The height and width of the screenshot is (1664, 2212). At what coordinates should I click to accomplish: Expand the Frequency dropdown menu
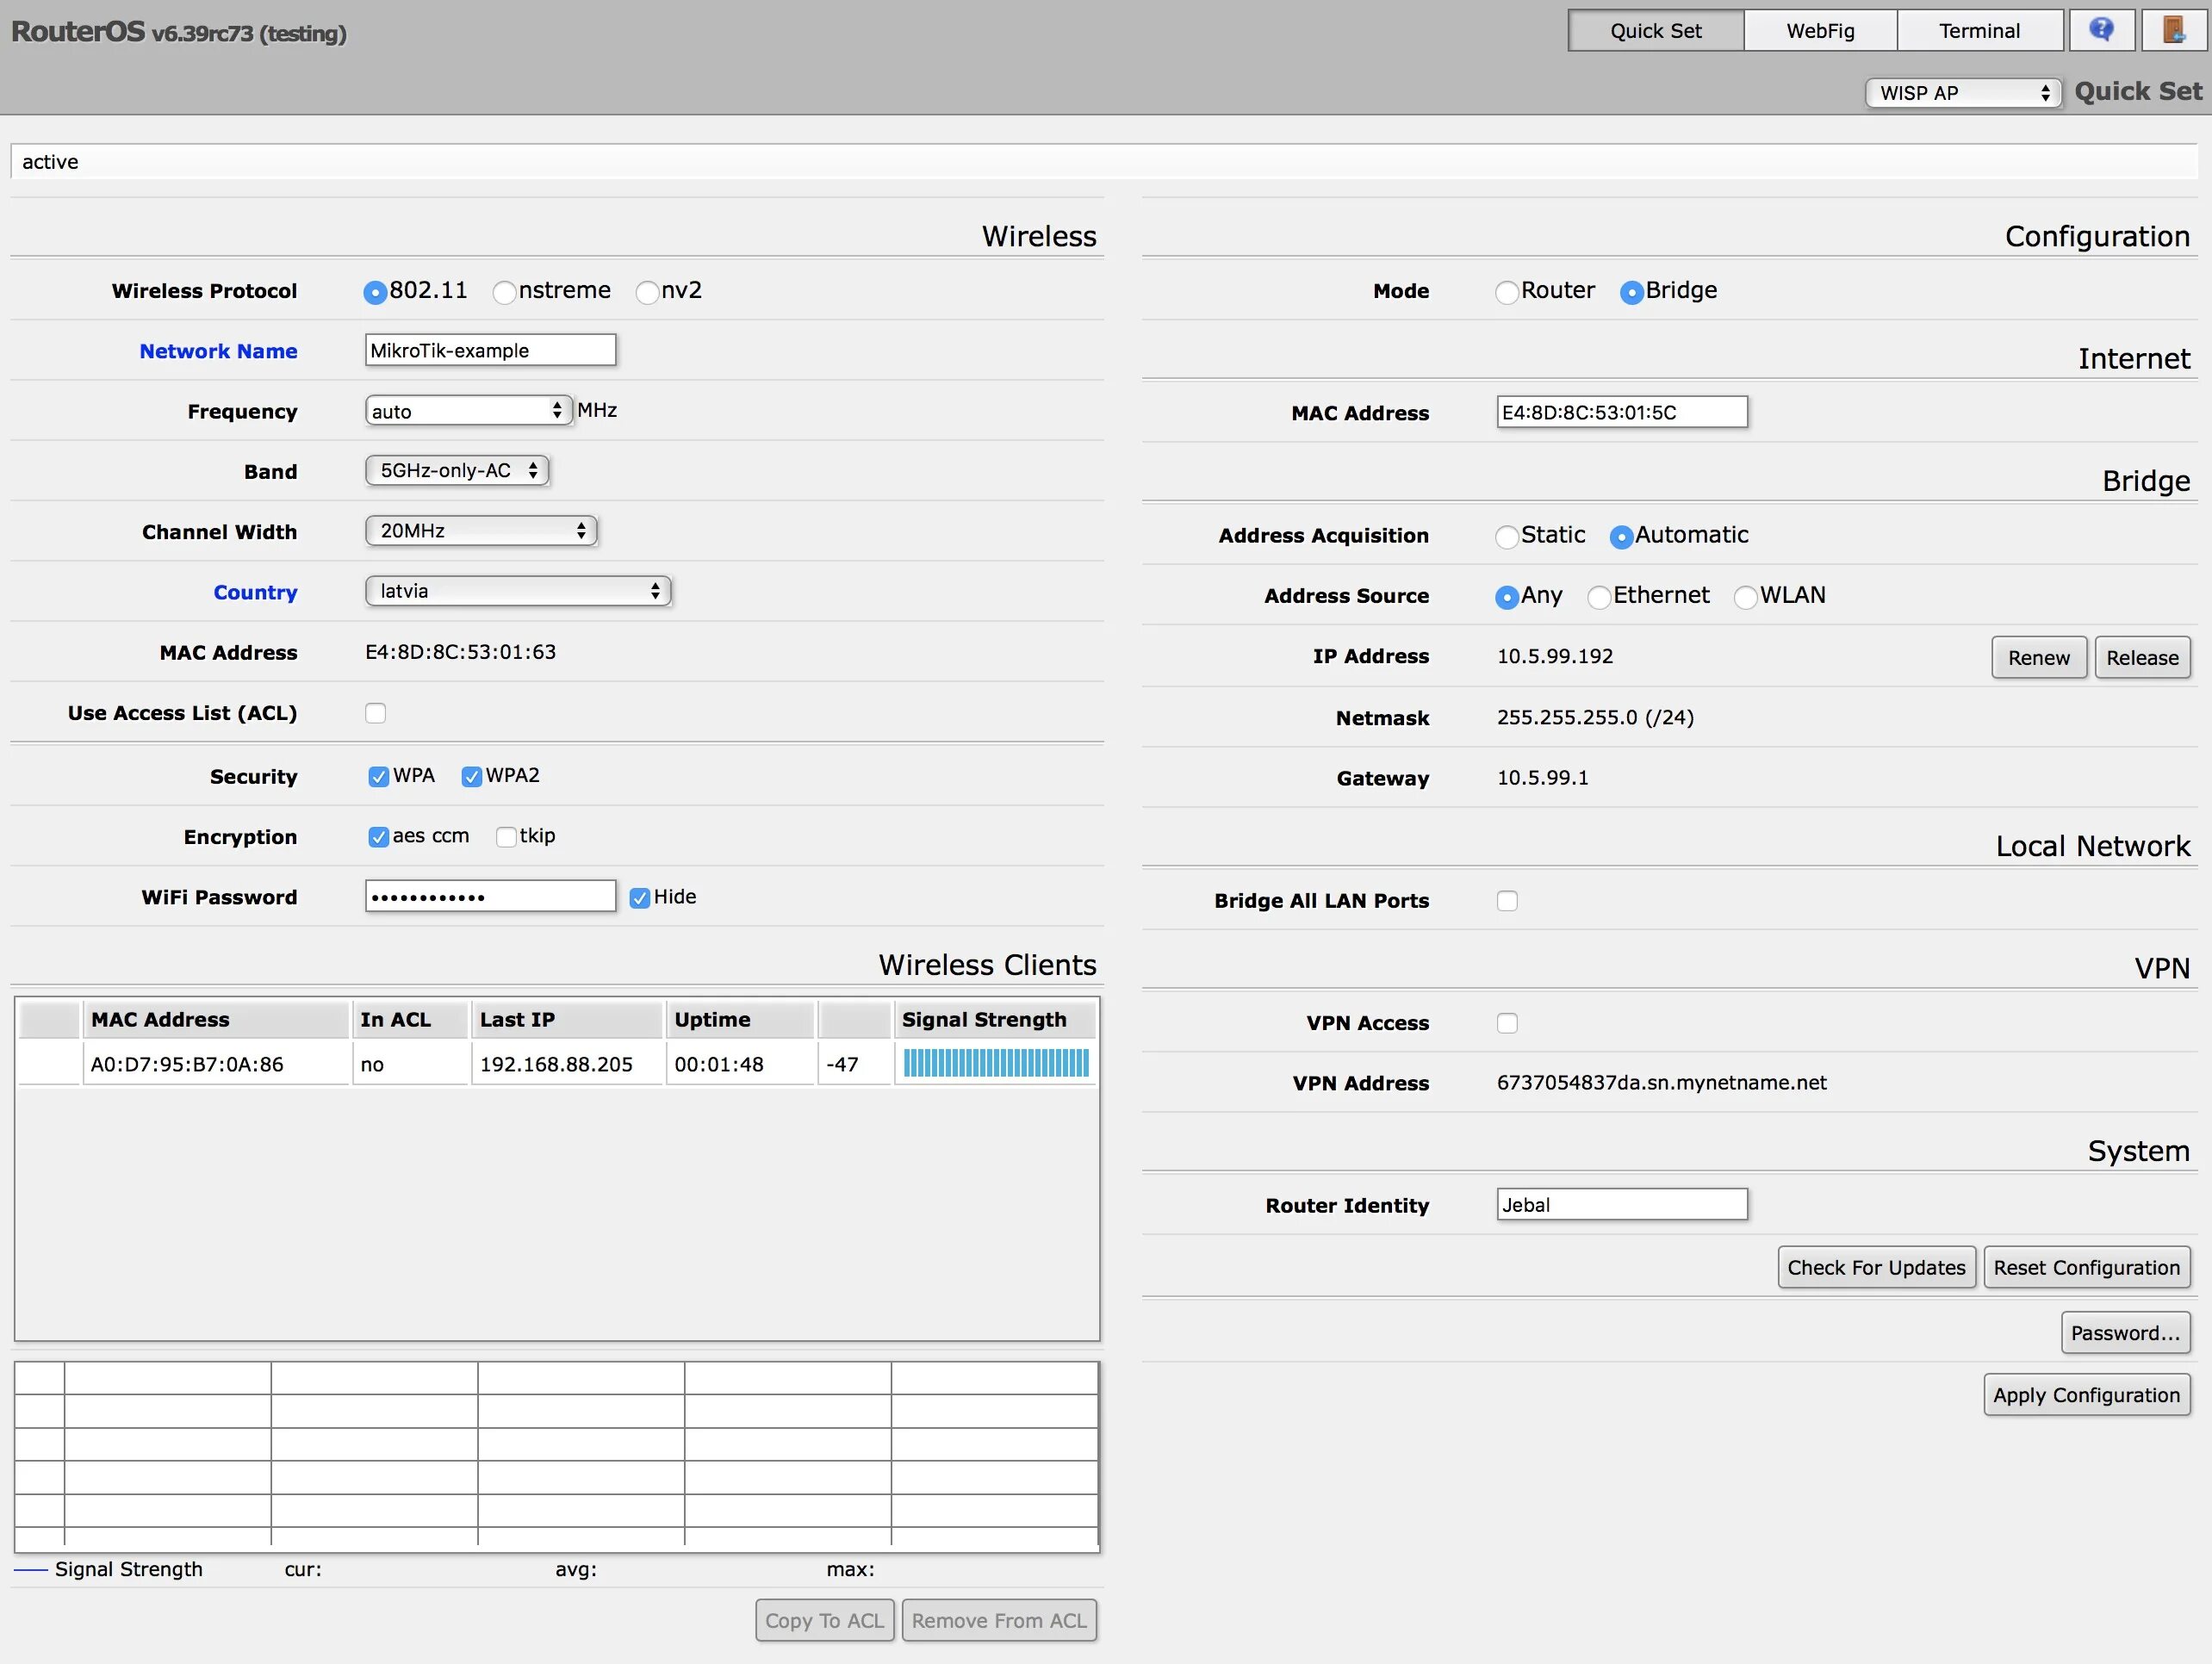click(465, 409)
